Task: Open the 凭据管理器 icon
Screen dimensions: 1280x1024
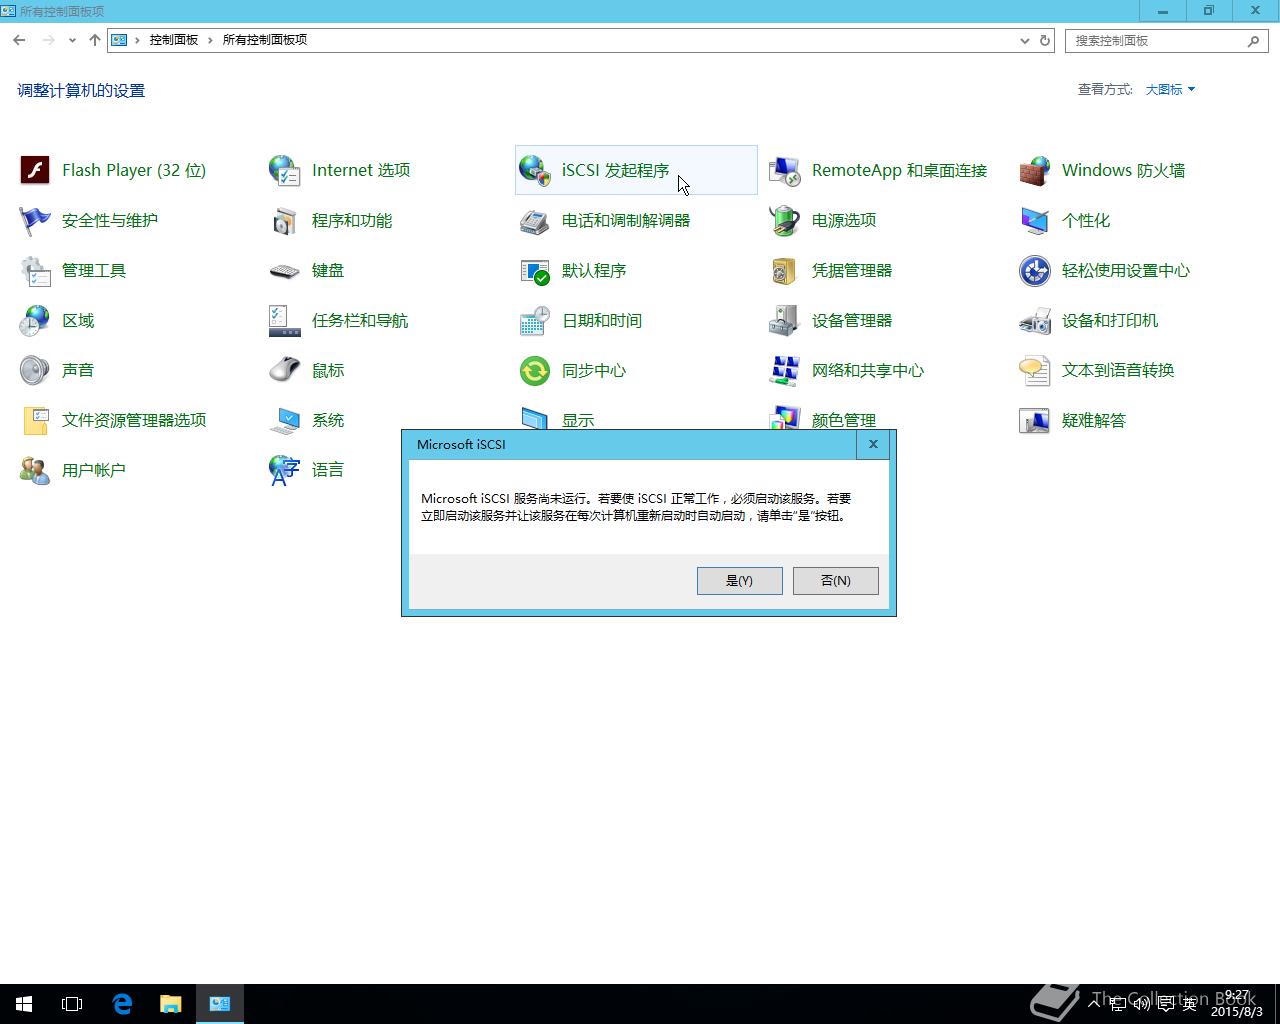Action: [785, 270]
